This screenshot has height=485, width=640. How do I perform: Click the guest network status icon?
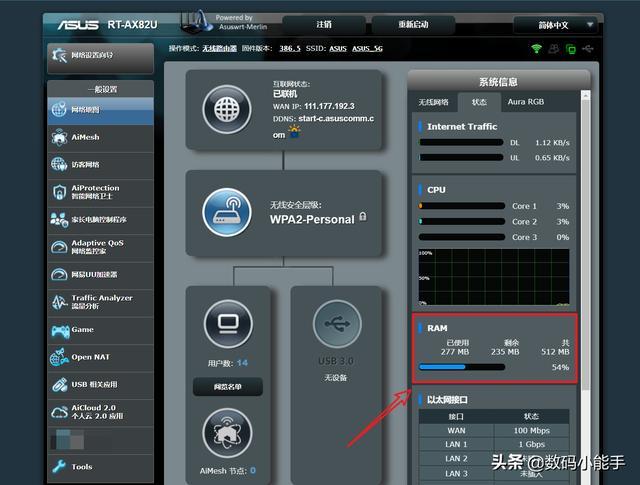553,49
